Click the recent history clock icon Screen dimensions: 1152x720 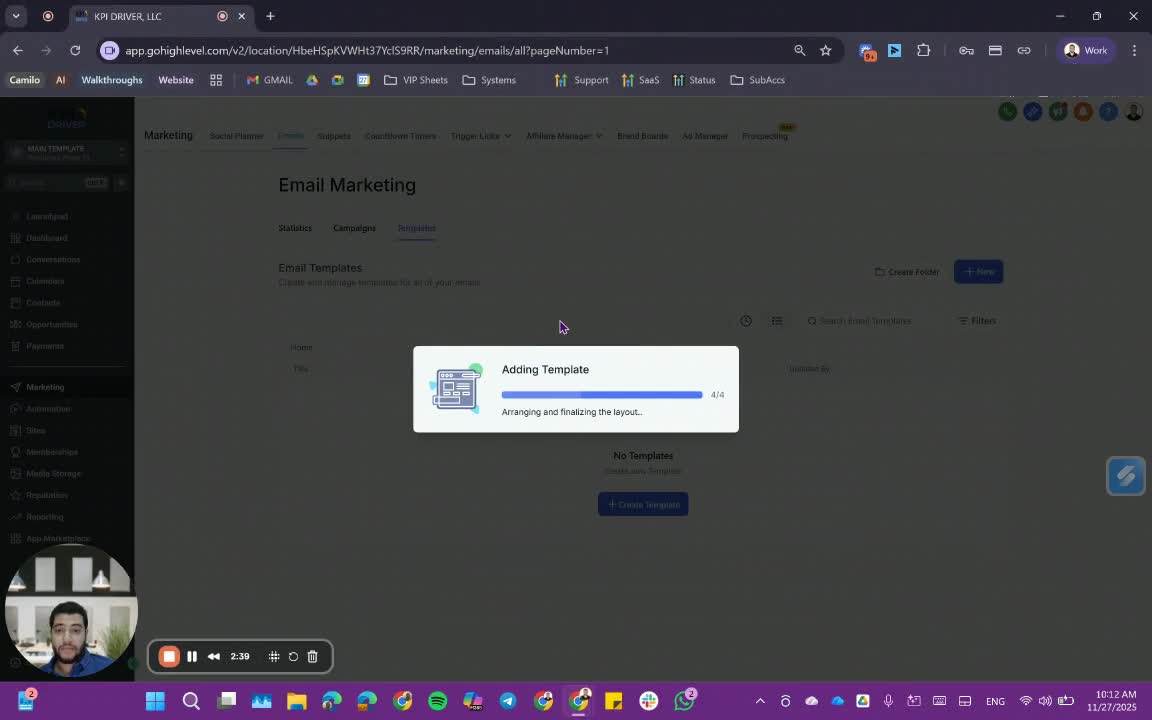click(x=746, y=321)
